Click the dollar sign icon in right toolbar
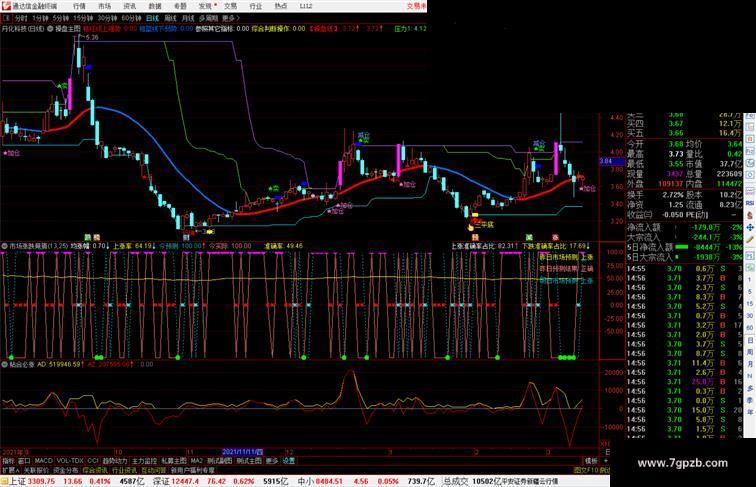The width and height of the screenshot is (756, 487). (x=750, y=216)
